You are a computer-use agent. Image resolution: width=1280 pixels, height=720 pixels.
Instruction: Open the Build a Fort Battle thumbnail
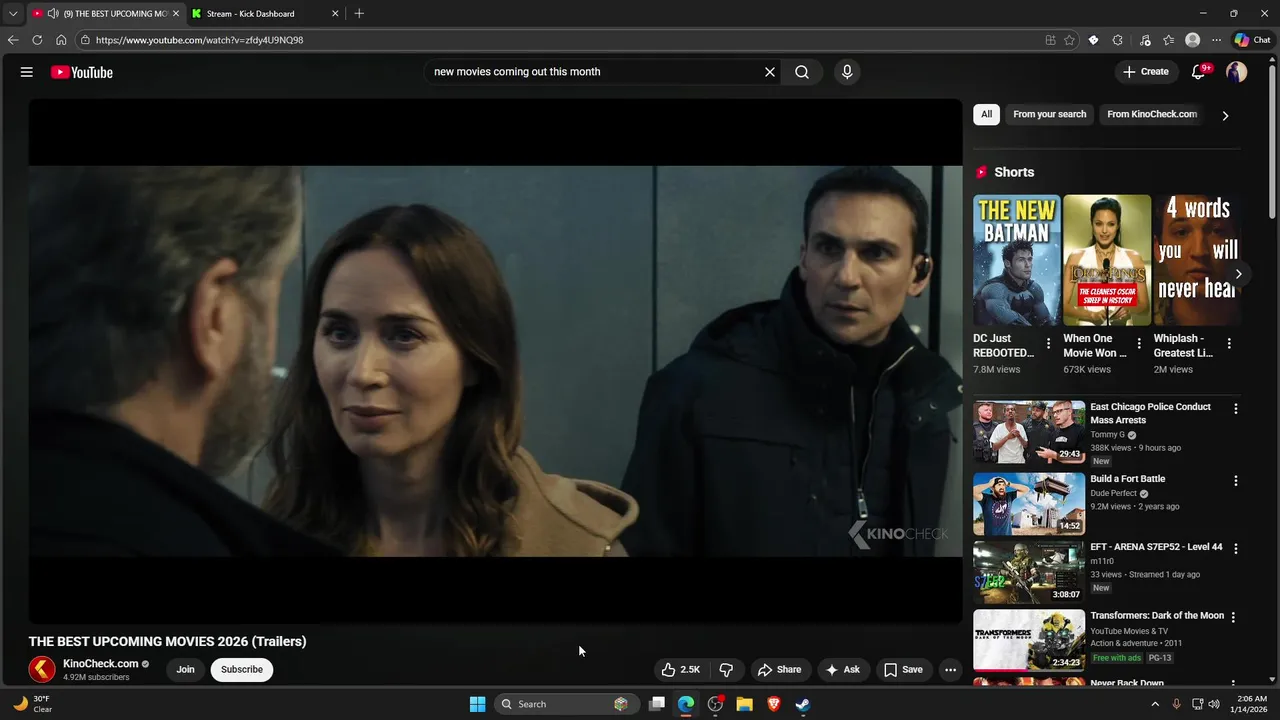(x=1029, y=504)
